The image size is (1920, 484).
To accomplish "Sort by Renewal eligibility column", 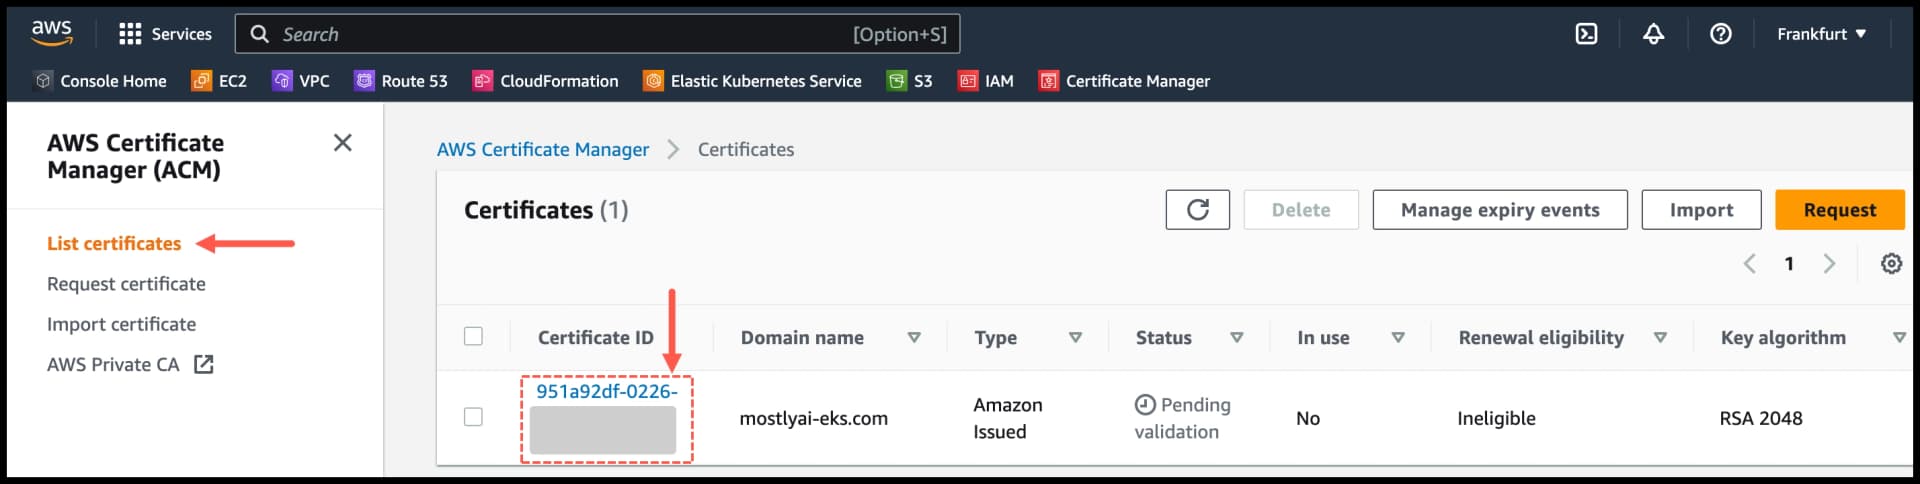I will tap(1660, 338).
